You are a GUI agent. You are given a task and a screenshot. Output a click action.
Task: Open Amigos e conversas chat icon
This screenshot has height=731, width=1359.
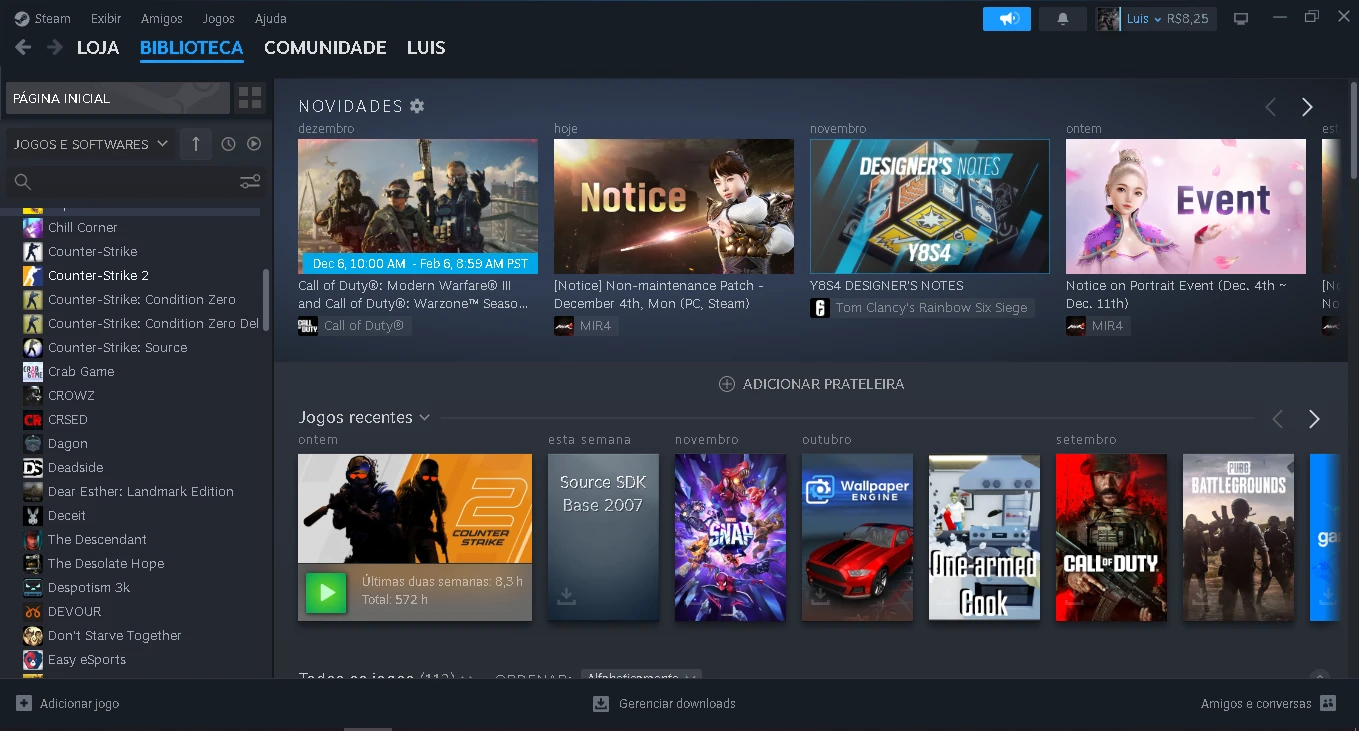[x=1328, y=703]
